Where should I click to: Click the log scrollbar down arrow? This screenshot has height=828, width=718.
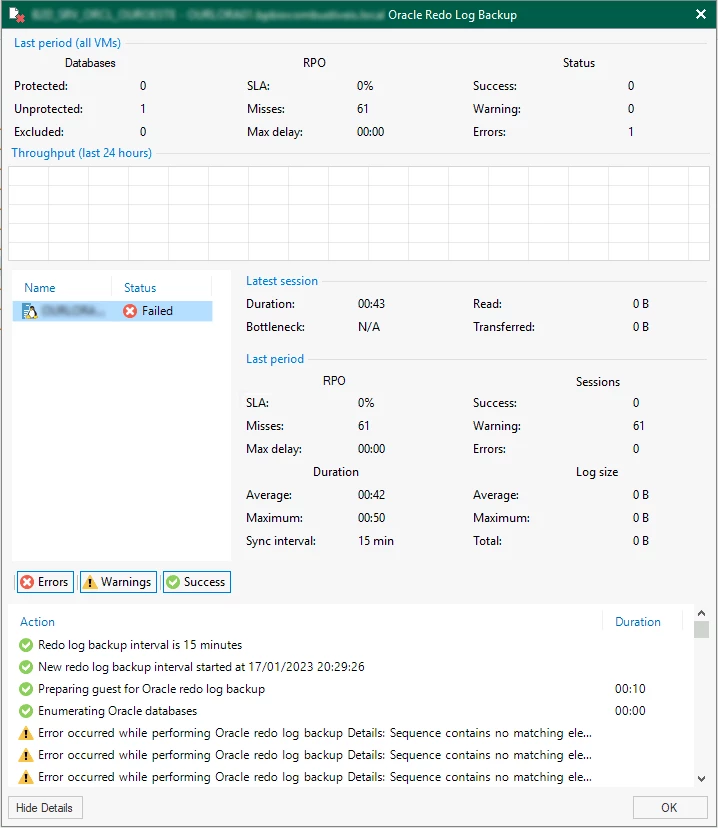coord(701,778)
